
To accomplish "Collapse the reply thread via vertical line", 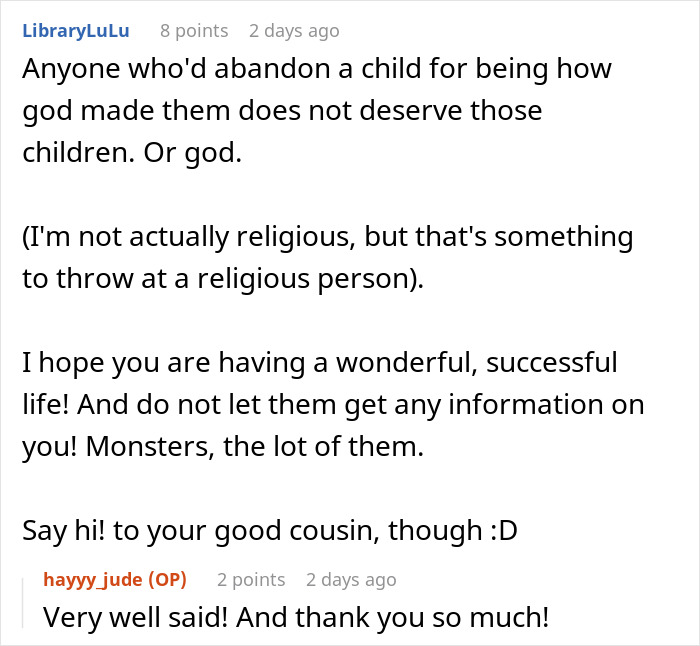I will click(x=27, y=599).
